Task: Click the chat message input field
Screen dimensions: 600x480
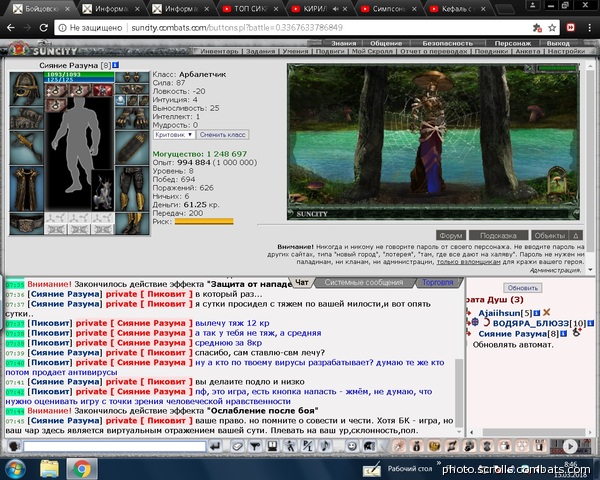Action: pyautogui.click(x=115, y=446)
